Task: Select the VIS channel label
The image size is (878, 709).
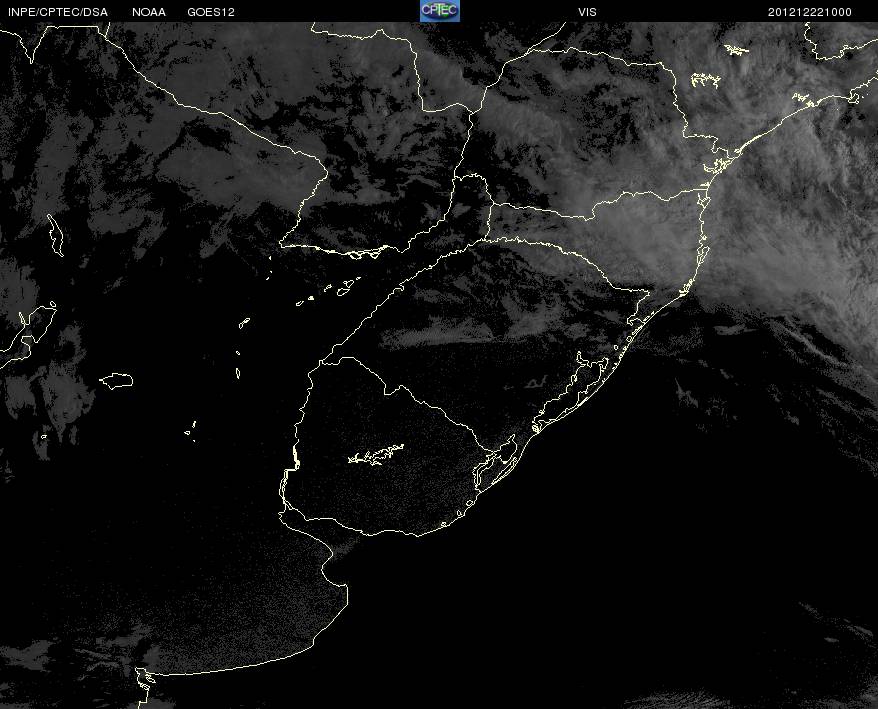Action: (x=587, y=12)
